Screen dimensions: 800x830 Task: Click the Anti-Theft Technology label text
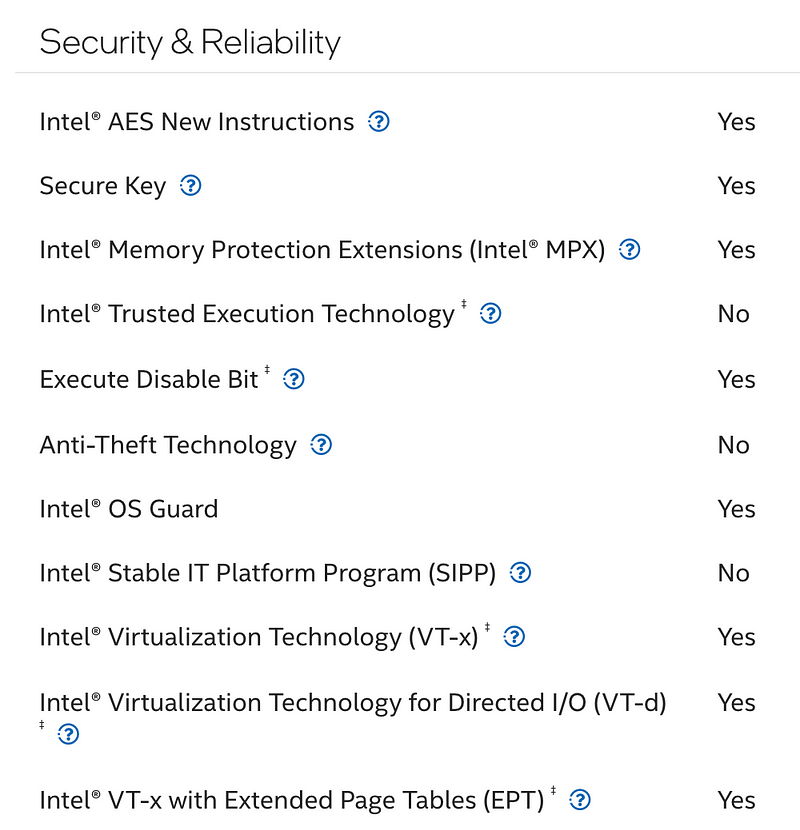click(x=168, y=445)
